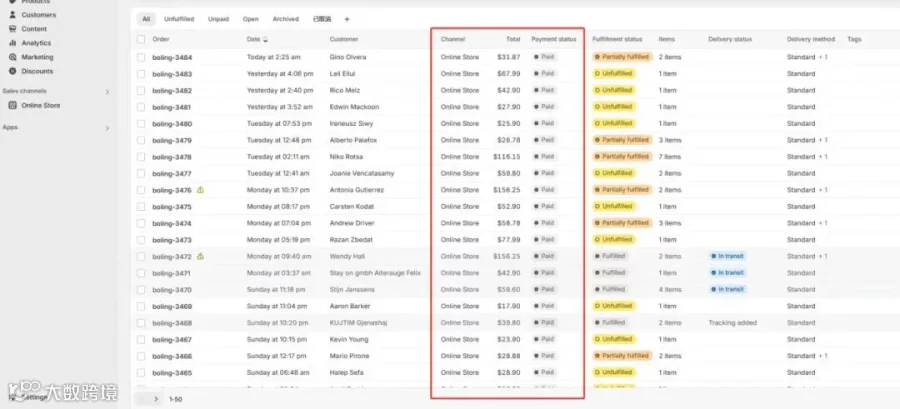The image size is (900, 409).
Task: Click customer name Aaron Barker
Action: (350, 306)
